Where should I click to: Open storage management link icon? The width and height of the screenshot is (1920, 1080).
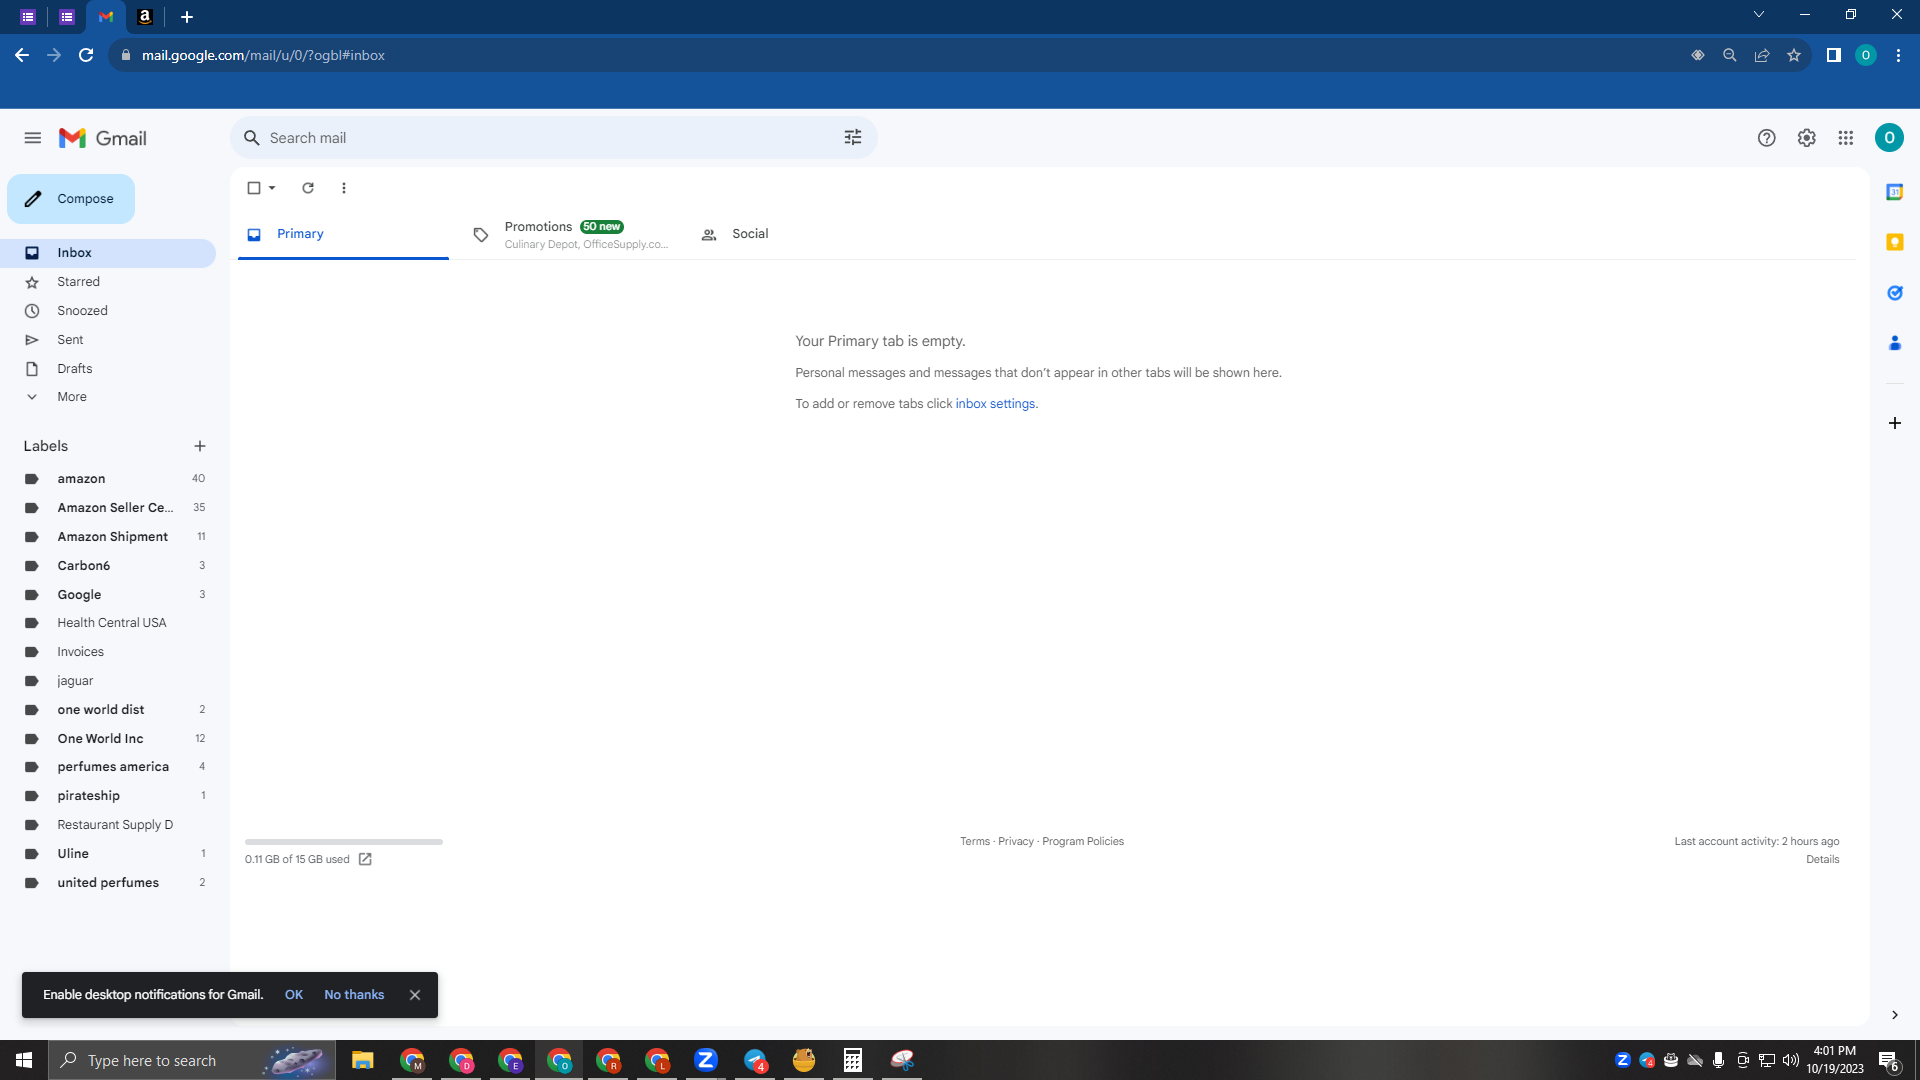(x=365, y=859)
